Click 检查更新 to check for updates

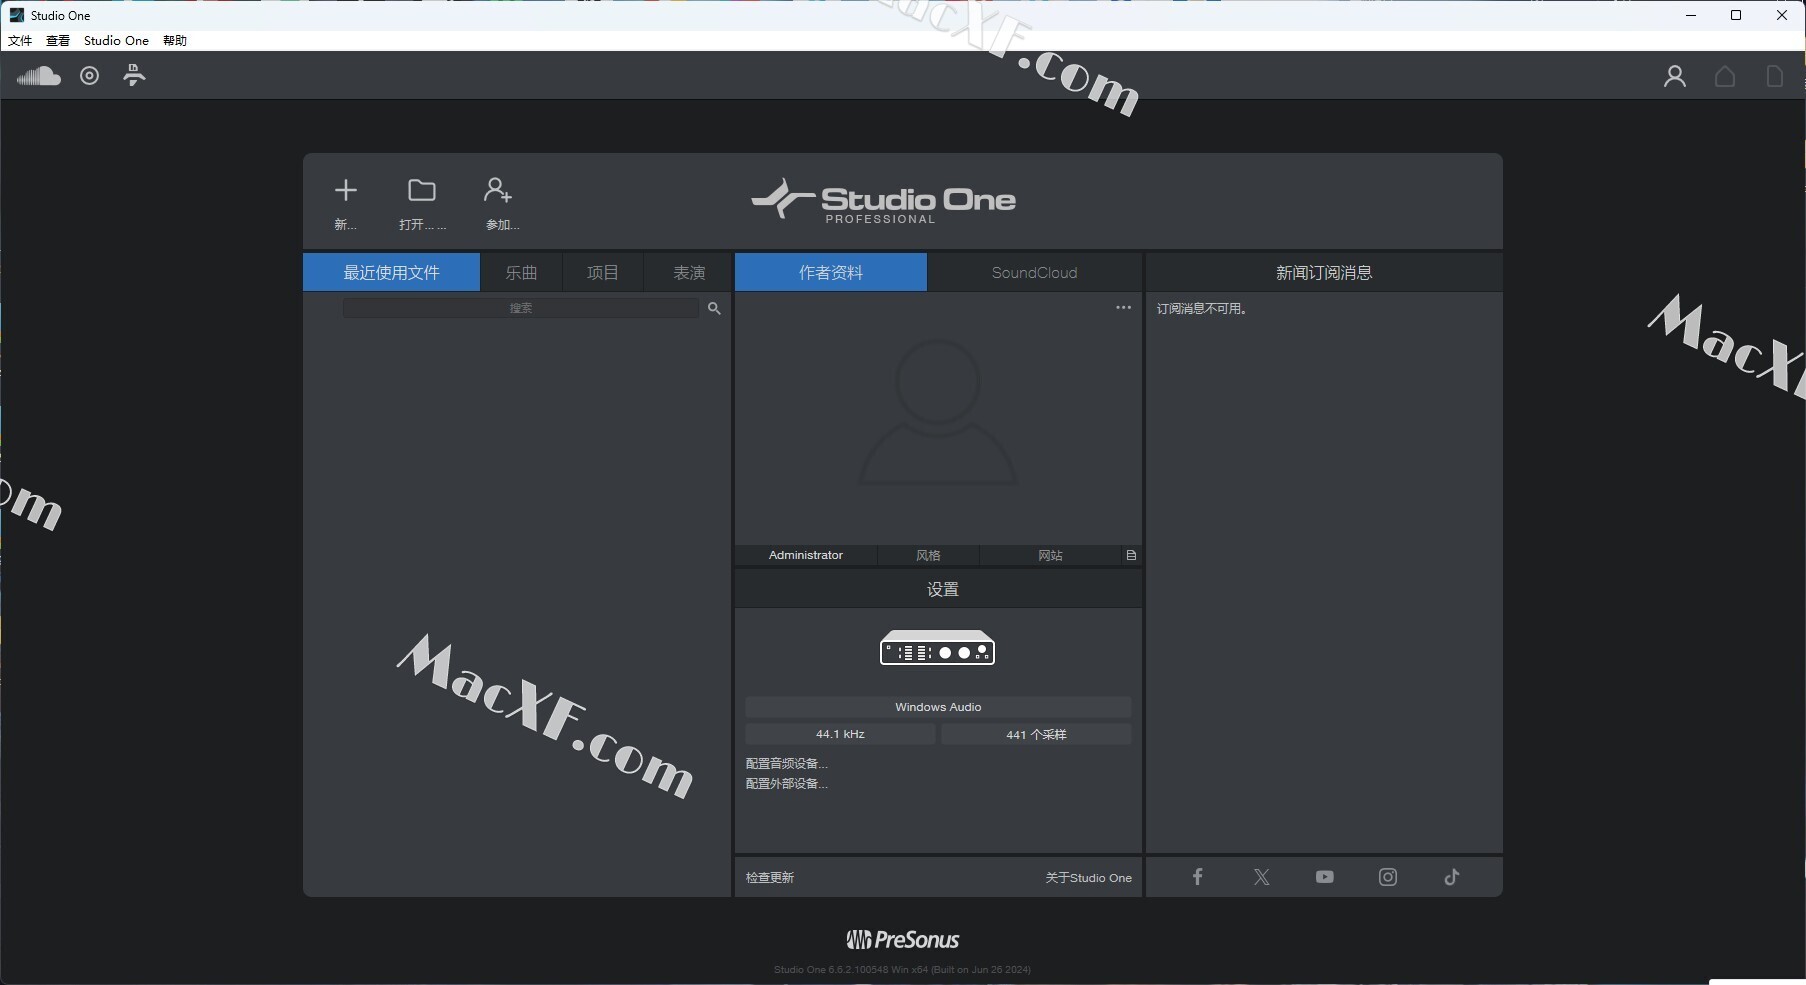[770, 877]
